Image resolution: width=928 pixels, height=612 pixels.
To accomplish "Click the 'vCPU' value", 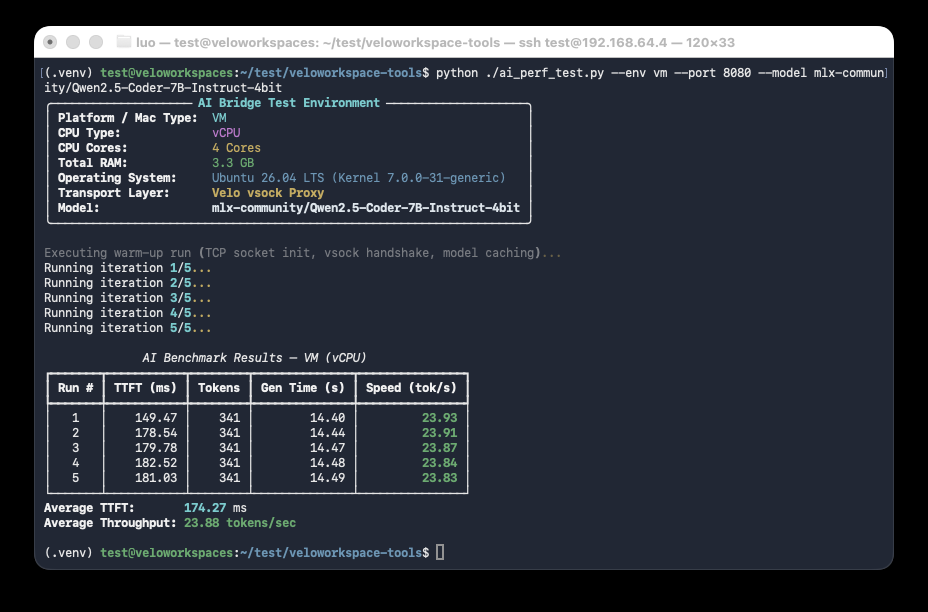I will click(x=226, y=133).
